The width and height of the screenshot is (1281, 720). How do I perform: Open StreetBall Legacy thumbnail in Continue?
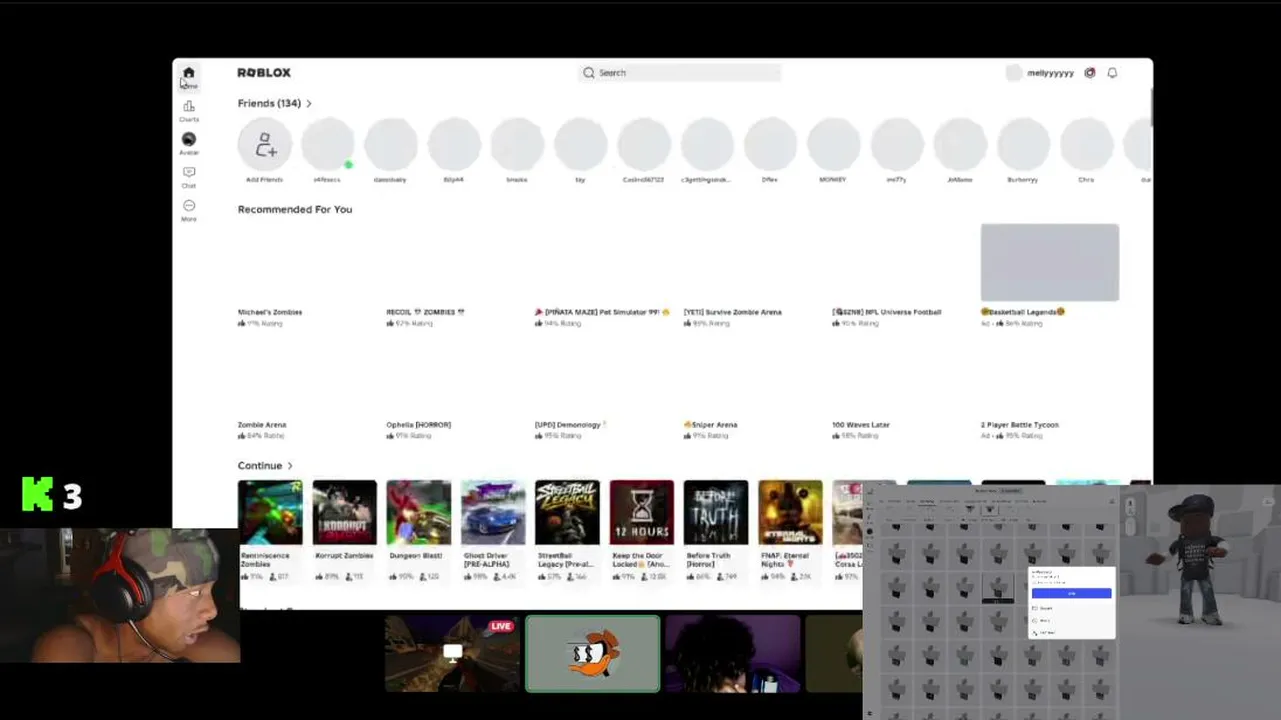567,513
